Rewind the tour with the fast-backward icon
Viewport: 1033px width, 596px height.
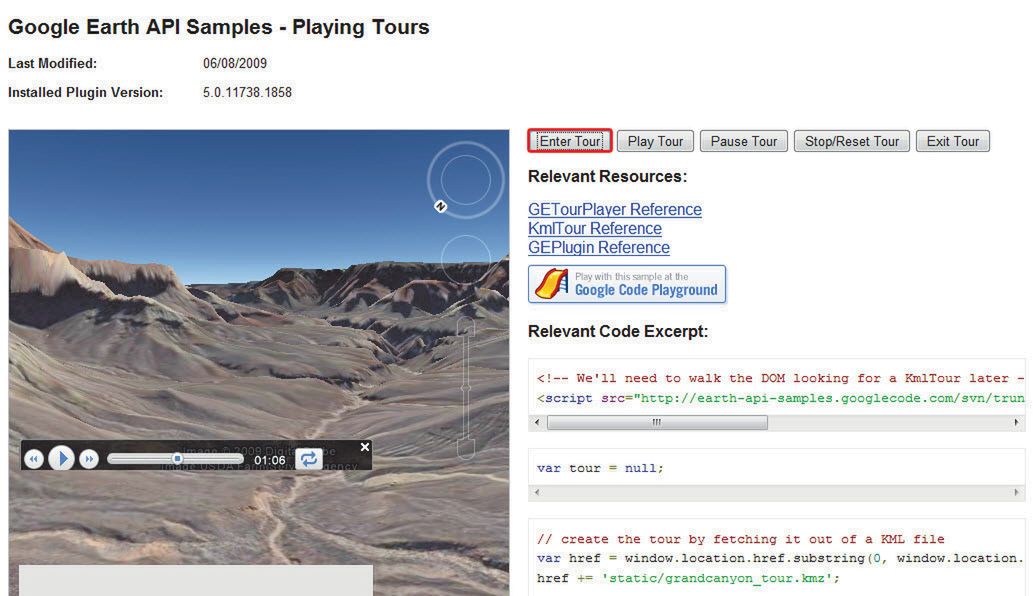(x=34, y=458)
